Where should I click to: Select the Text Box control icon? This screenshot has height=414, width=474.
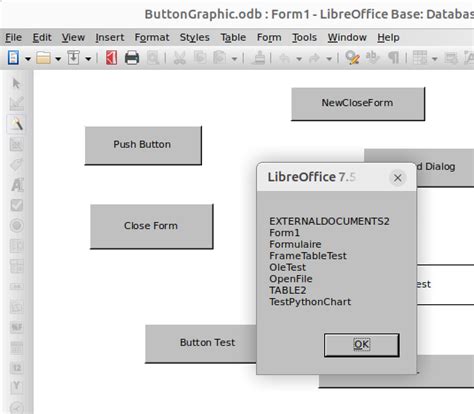(x=17, y=185)
